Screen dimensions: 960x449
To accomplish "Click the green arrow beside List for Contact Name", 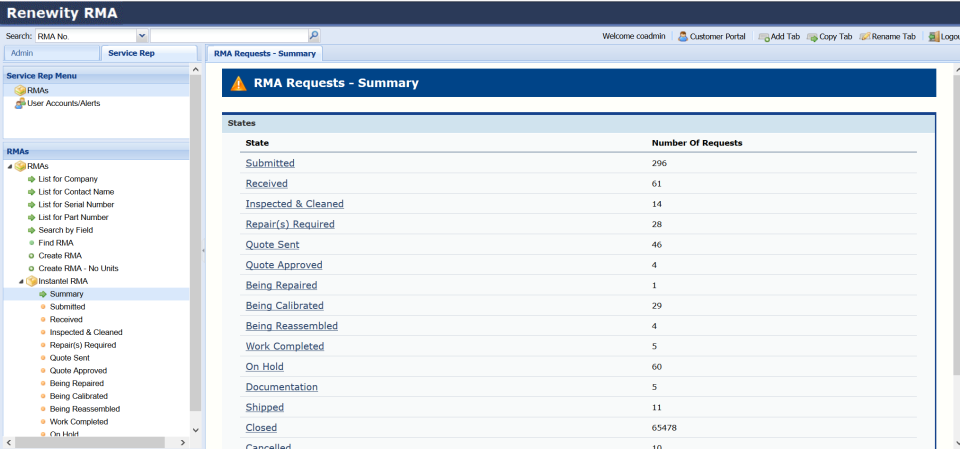I will click(31, 192).
